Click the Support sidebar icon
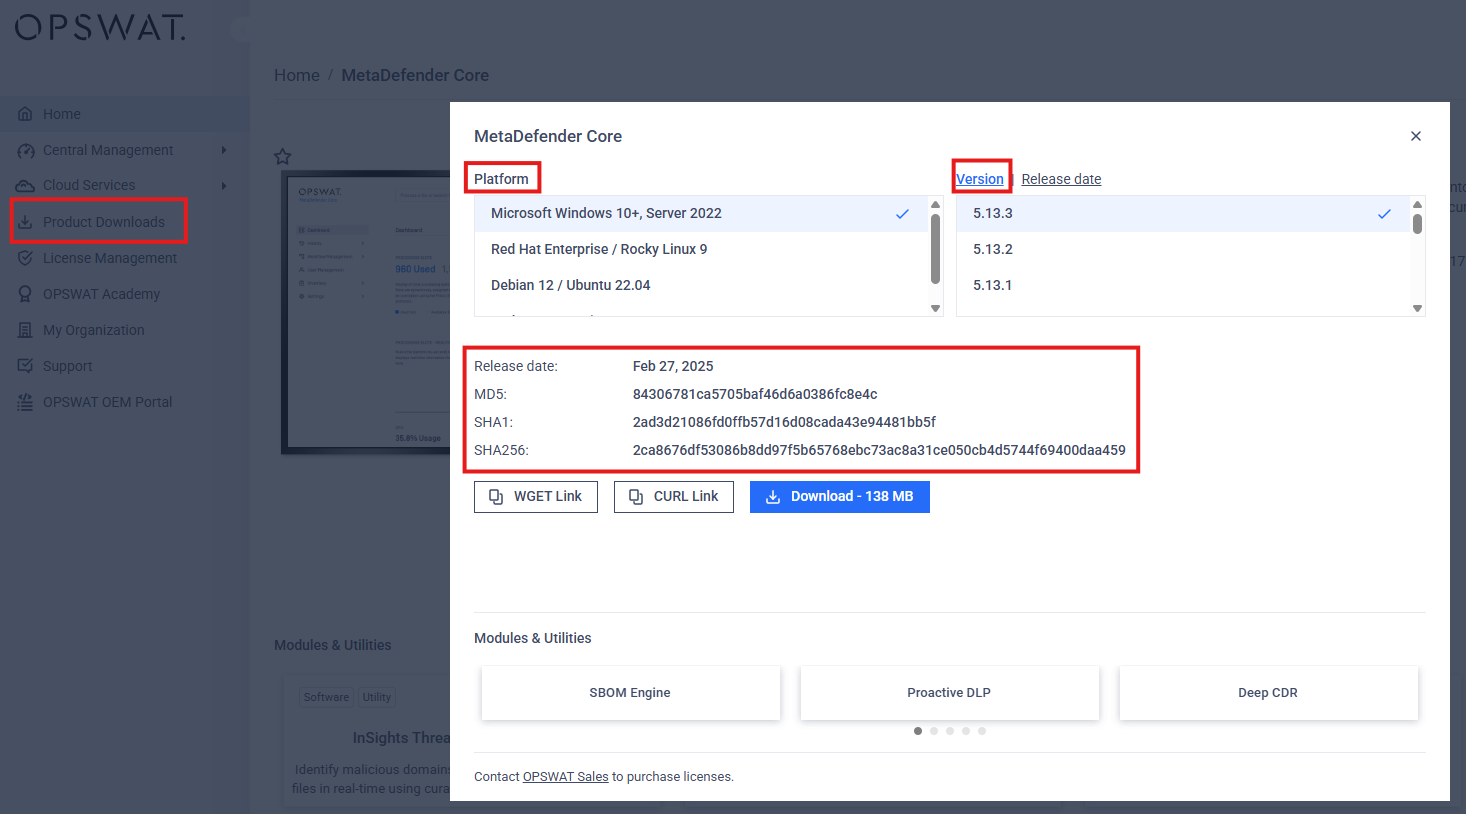This screenshot has height=814, width=1466. point(26,366)
